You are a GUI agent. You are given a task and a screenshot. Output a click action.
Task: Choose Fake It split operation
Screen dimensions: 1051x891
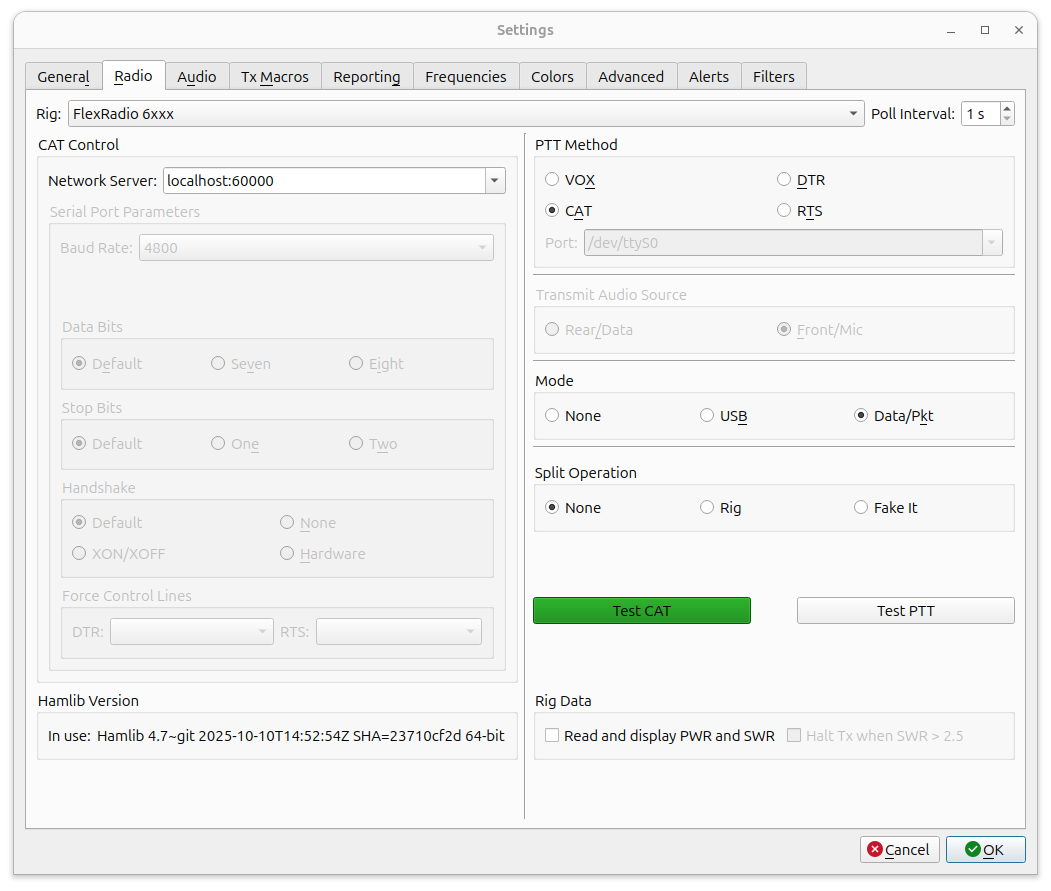pyautogui.click(x=861, y=508)
